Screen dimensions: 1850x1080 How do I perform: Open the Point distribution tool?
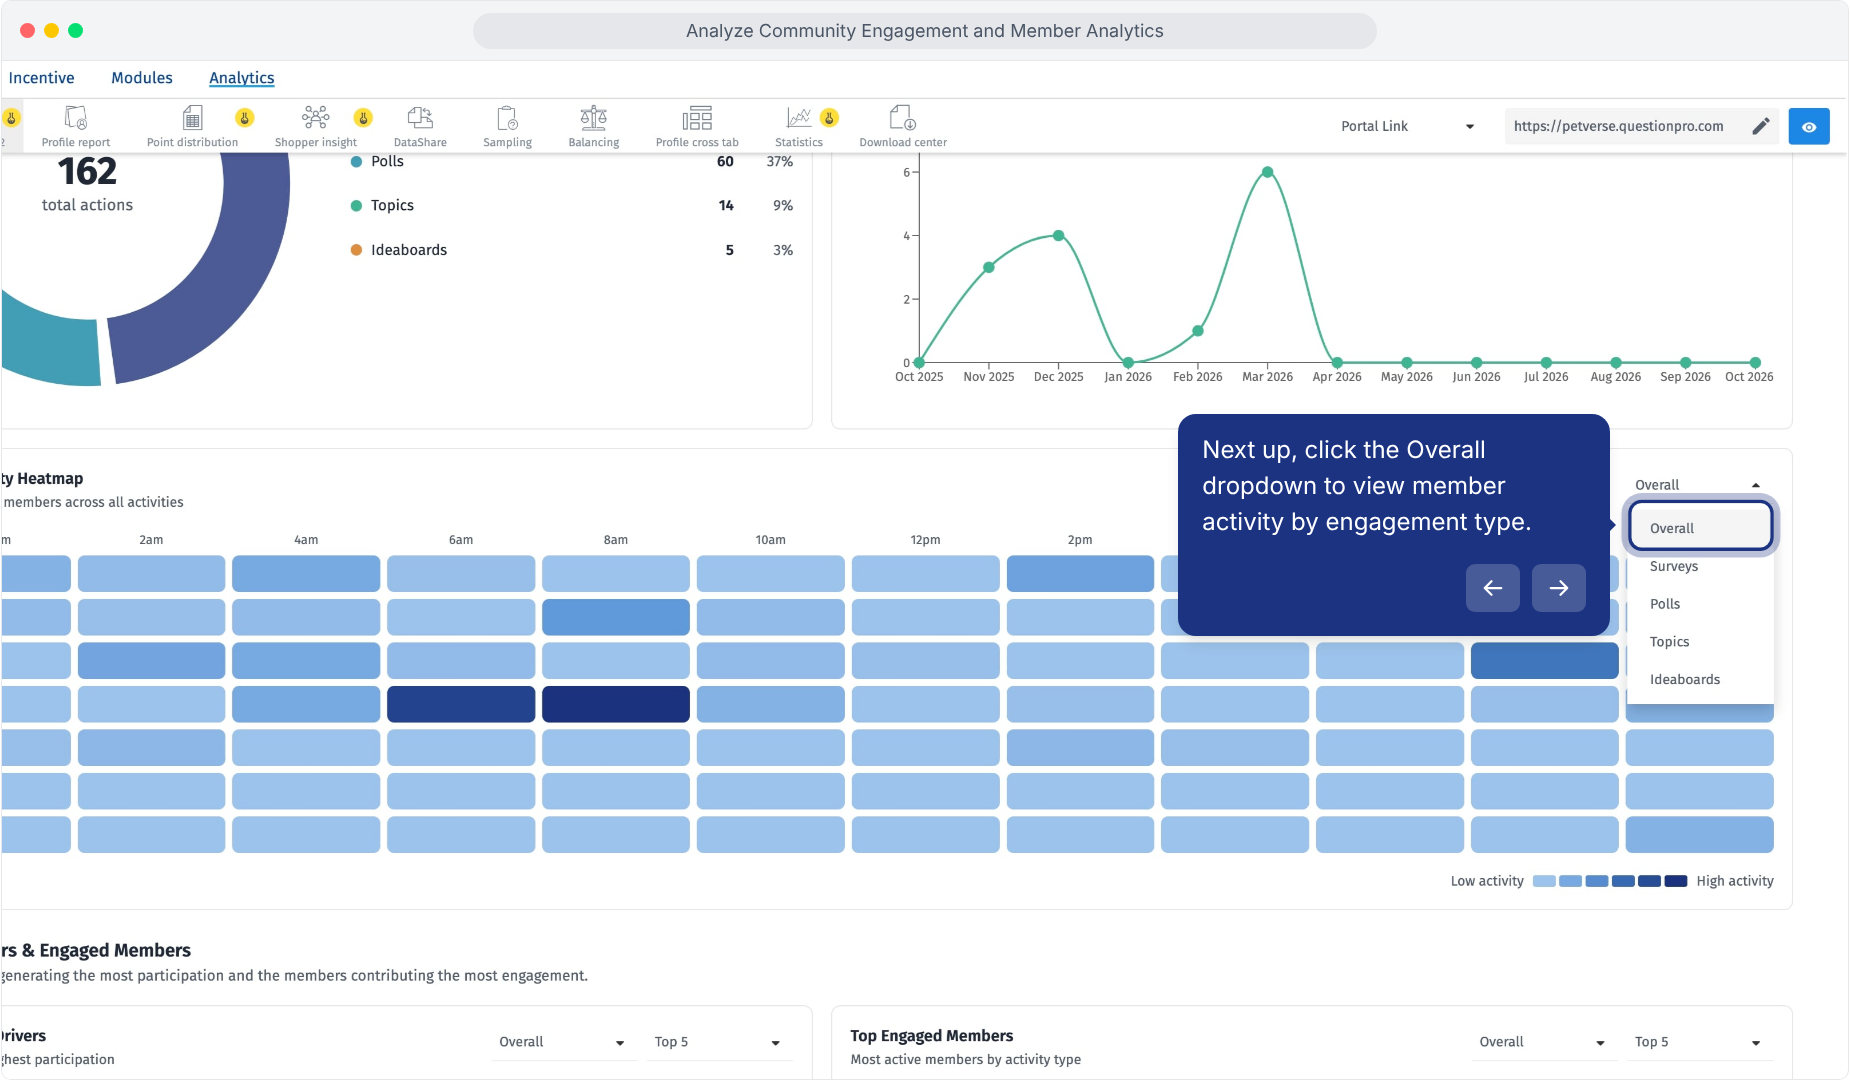(x=192, y=126)
